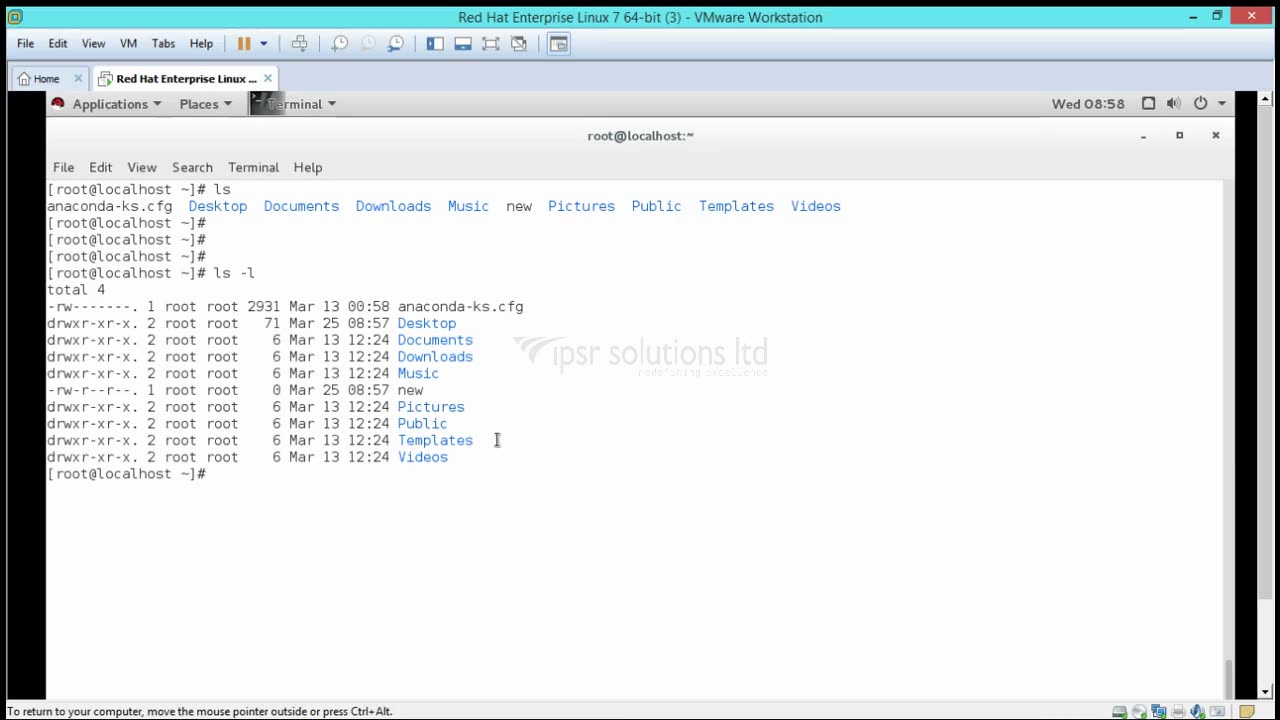Open VMware File menu
Image resolution: width=1280 pixels, height=720 pixels.
point(26,43)
